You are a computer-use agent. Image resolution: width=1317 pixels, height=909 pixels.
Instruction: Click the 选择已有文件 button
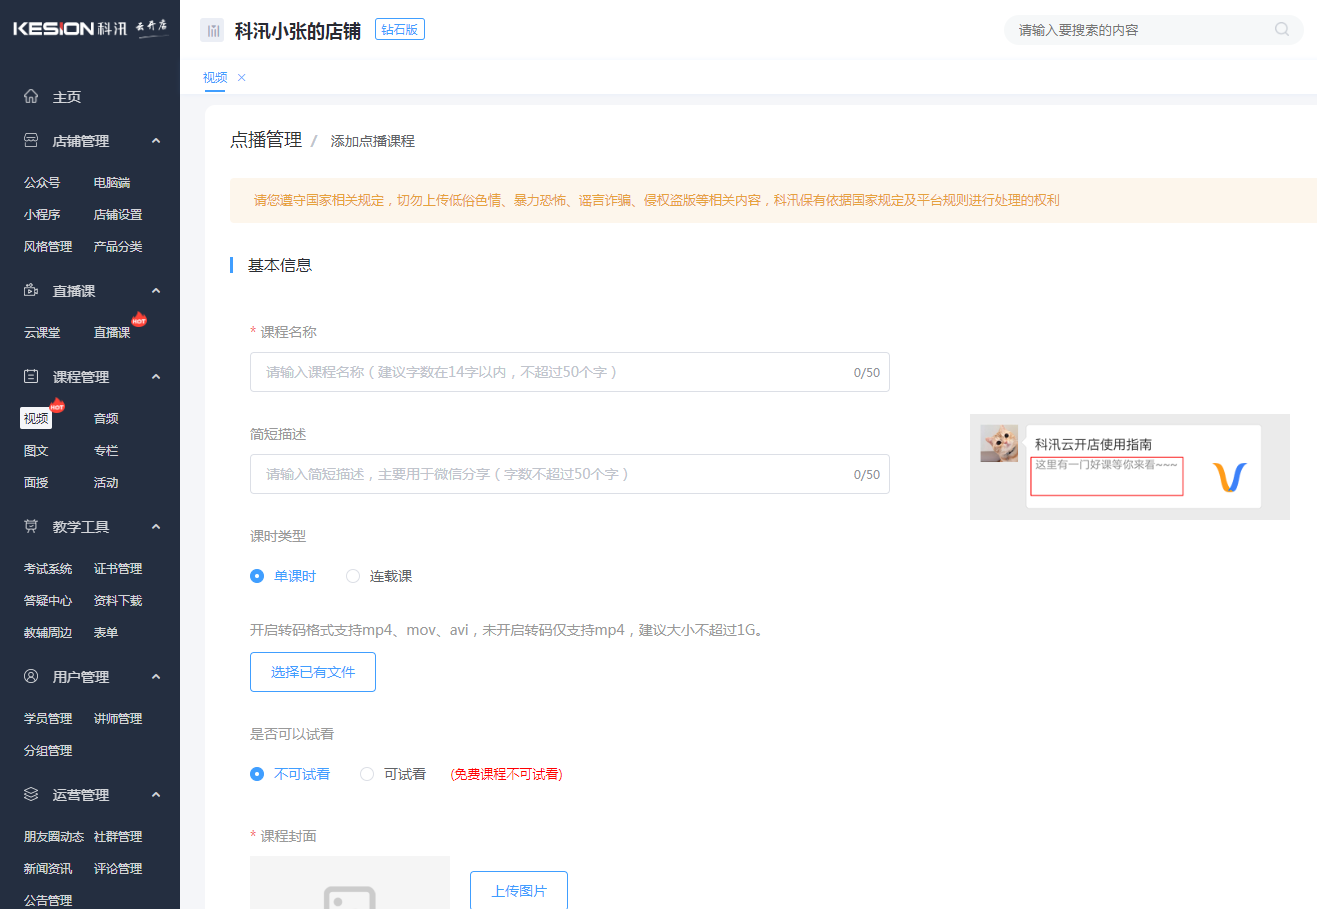pyautogui.click(x=312, y=671)
